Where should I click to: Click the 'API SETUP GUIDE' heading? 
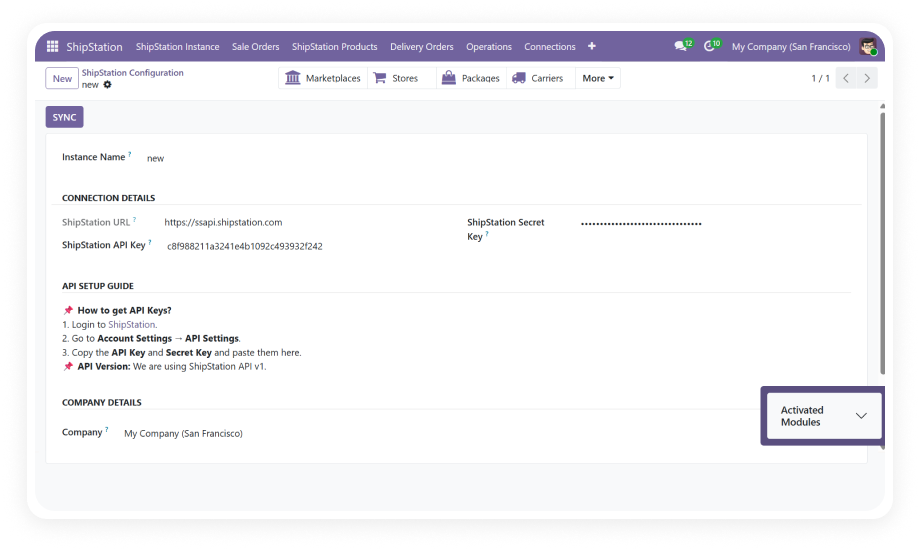click(x=98, y=286)
